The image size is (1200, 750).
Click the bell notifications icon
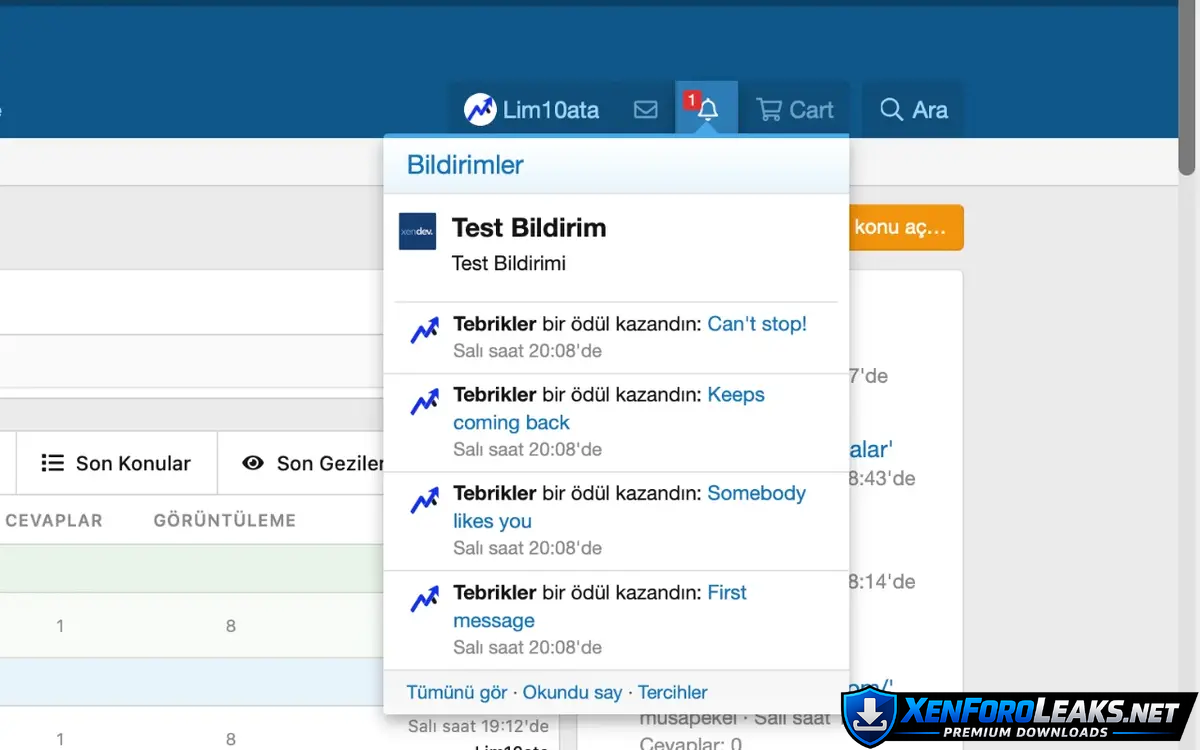tap(707, 109)
